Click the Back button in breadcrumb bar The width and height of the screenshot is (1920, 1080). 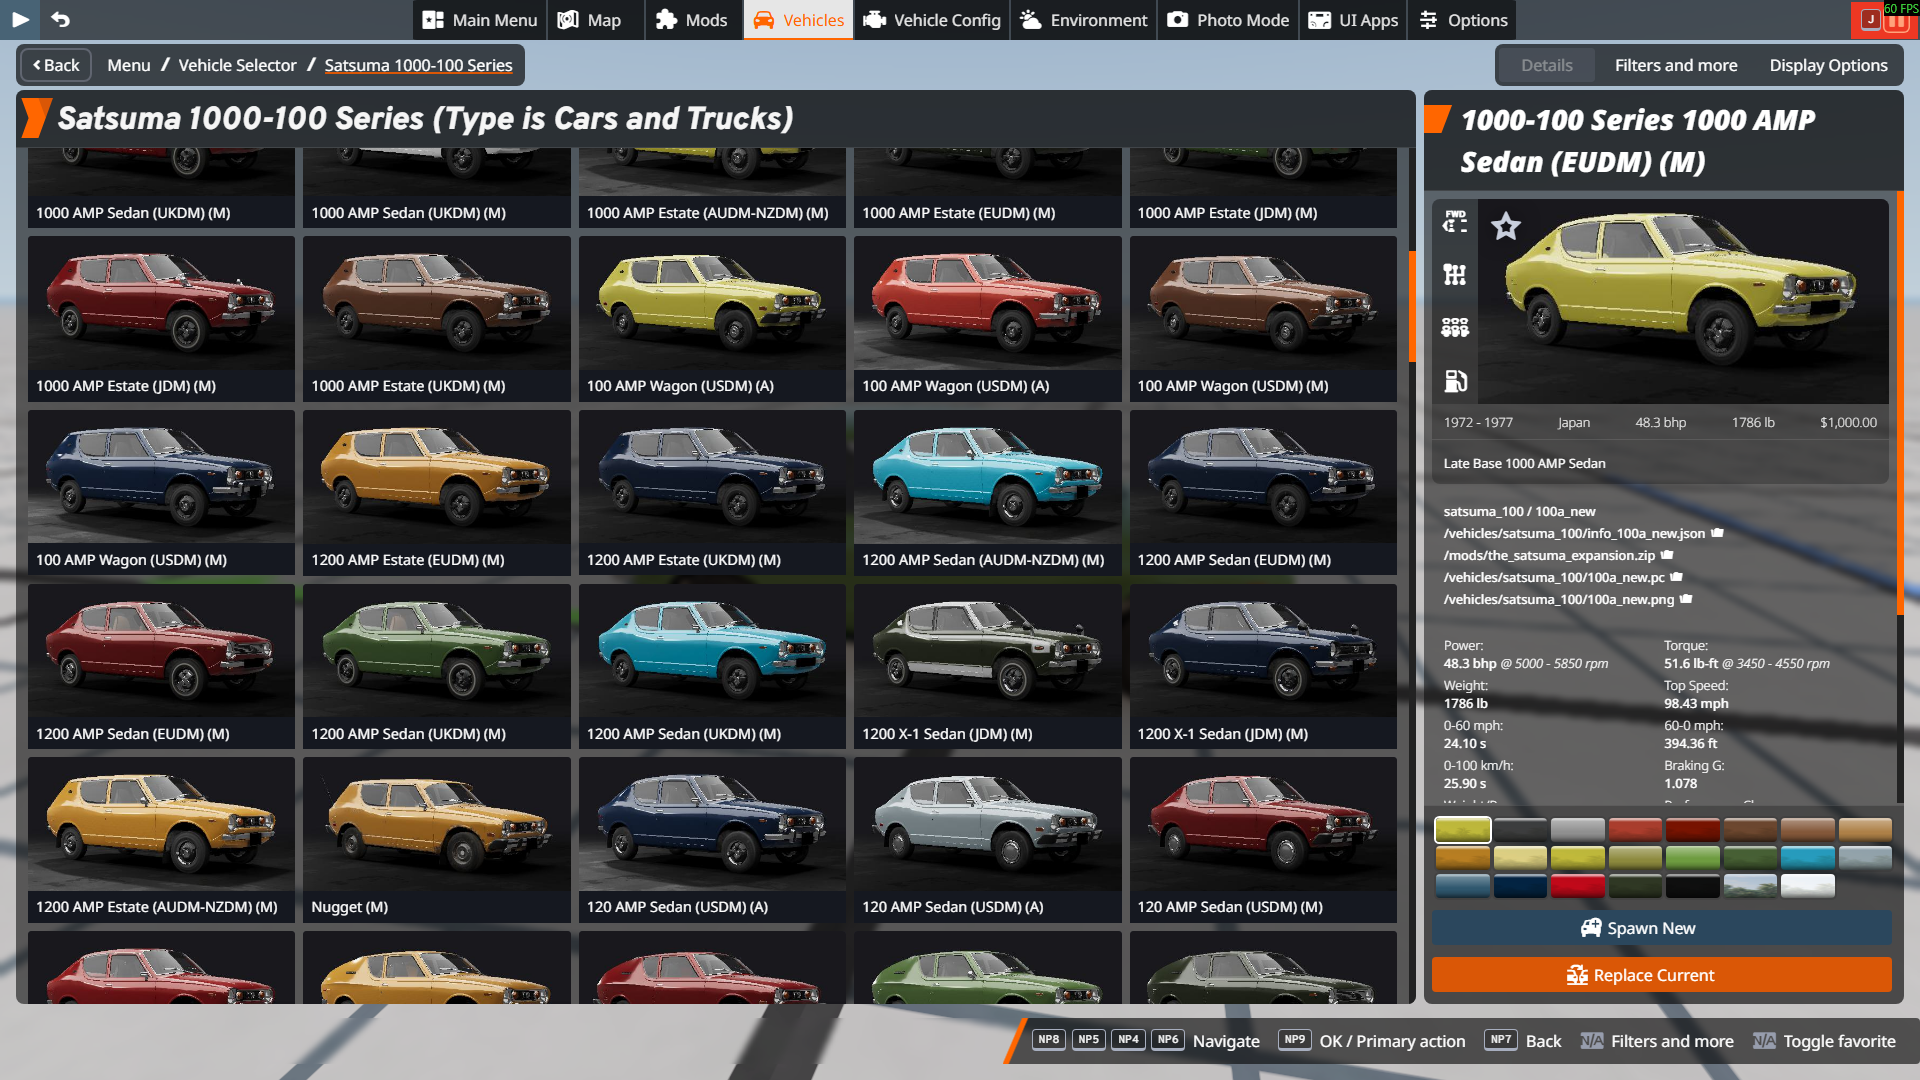[x=56, y=65]
